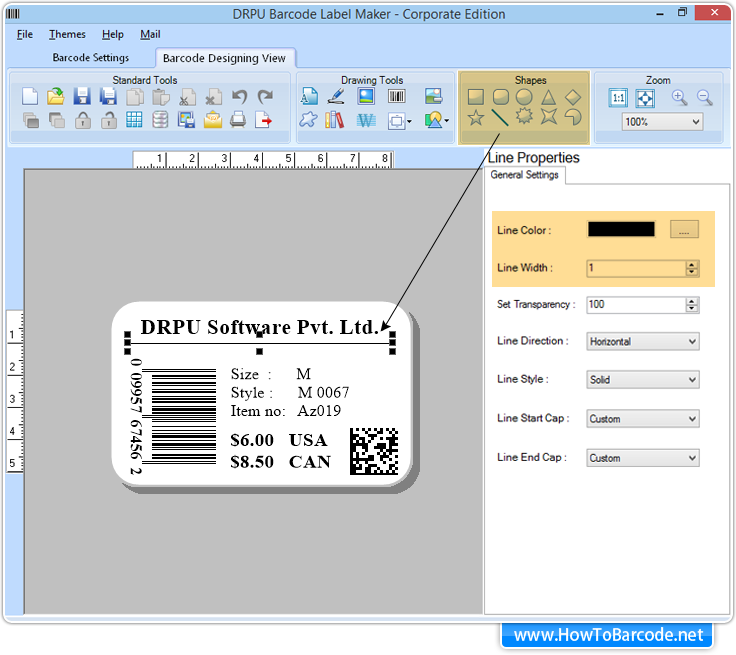The width and height of the screenshot is (736, 655).
Task: Select the Ellipse shape
Action: (x=524, y=97)
